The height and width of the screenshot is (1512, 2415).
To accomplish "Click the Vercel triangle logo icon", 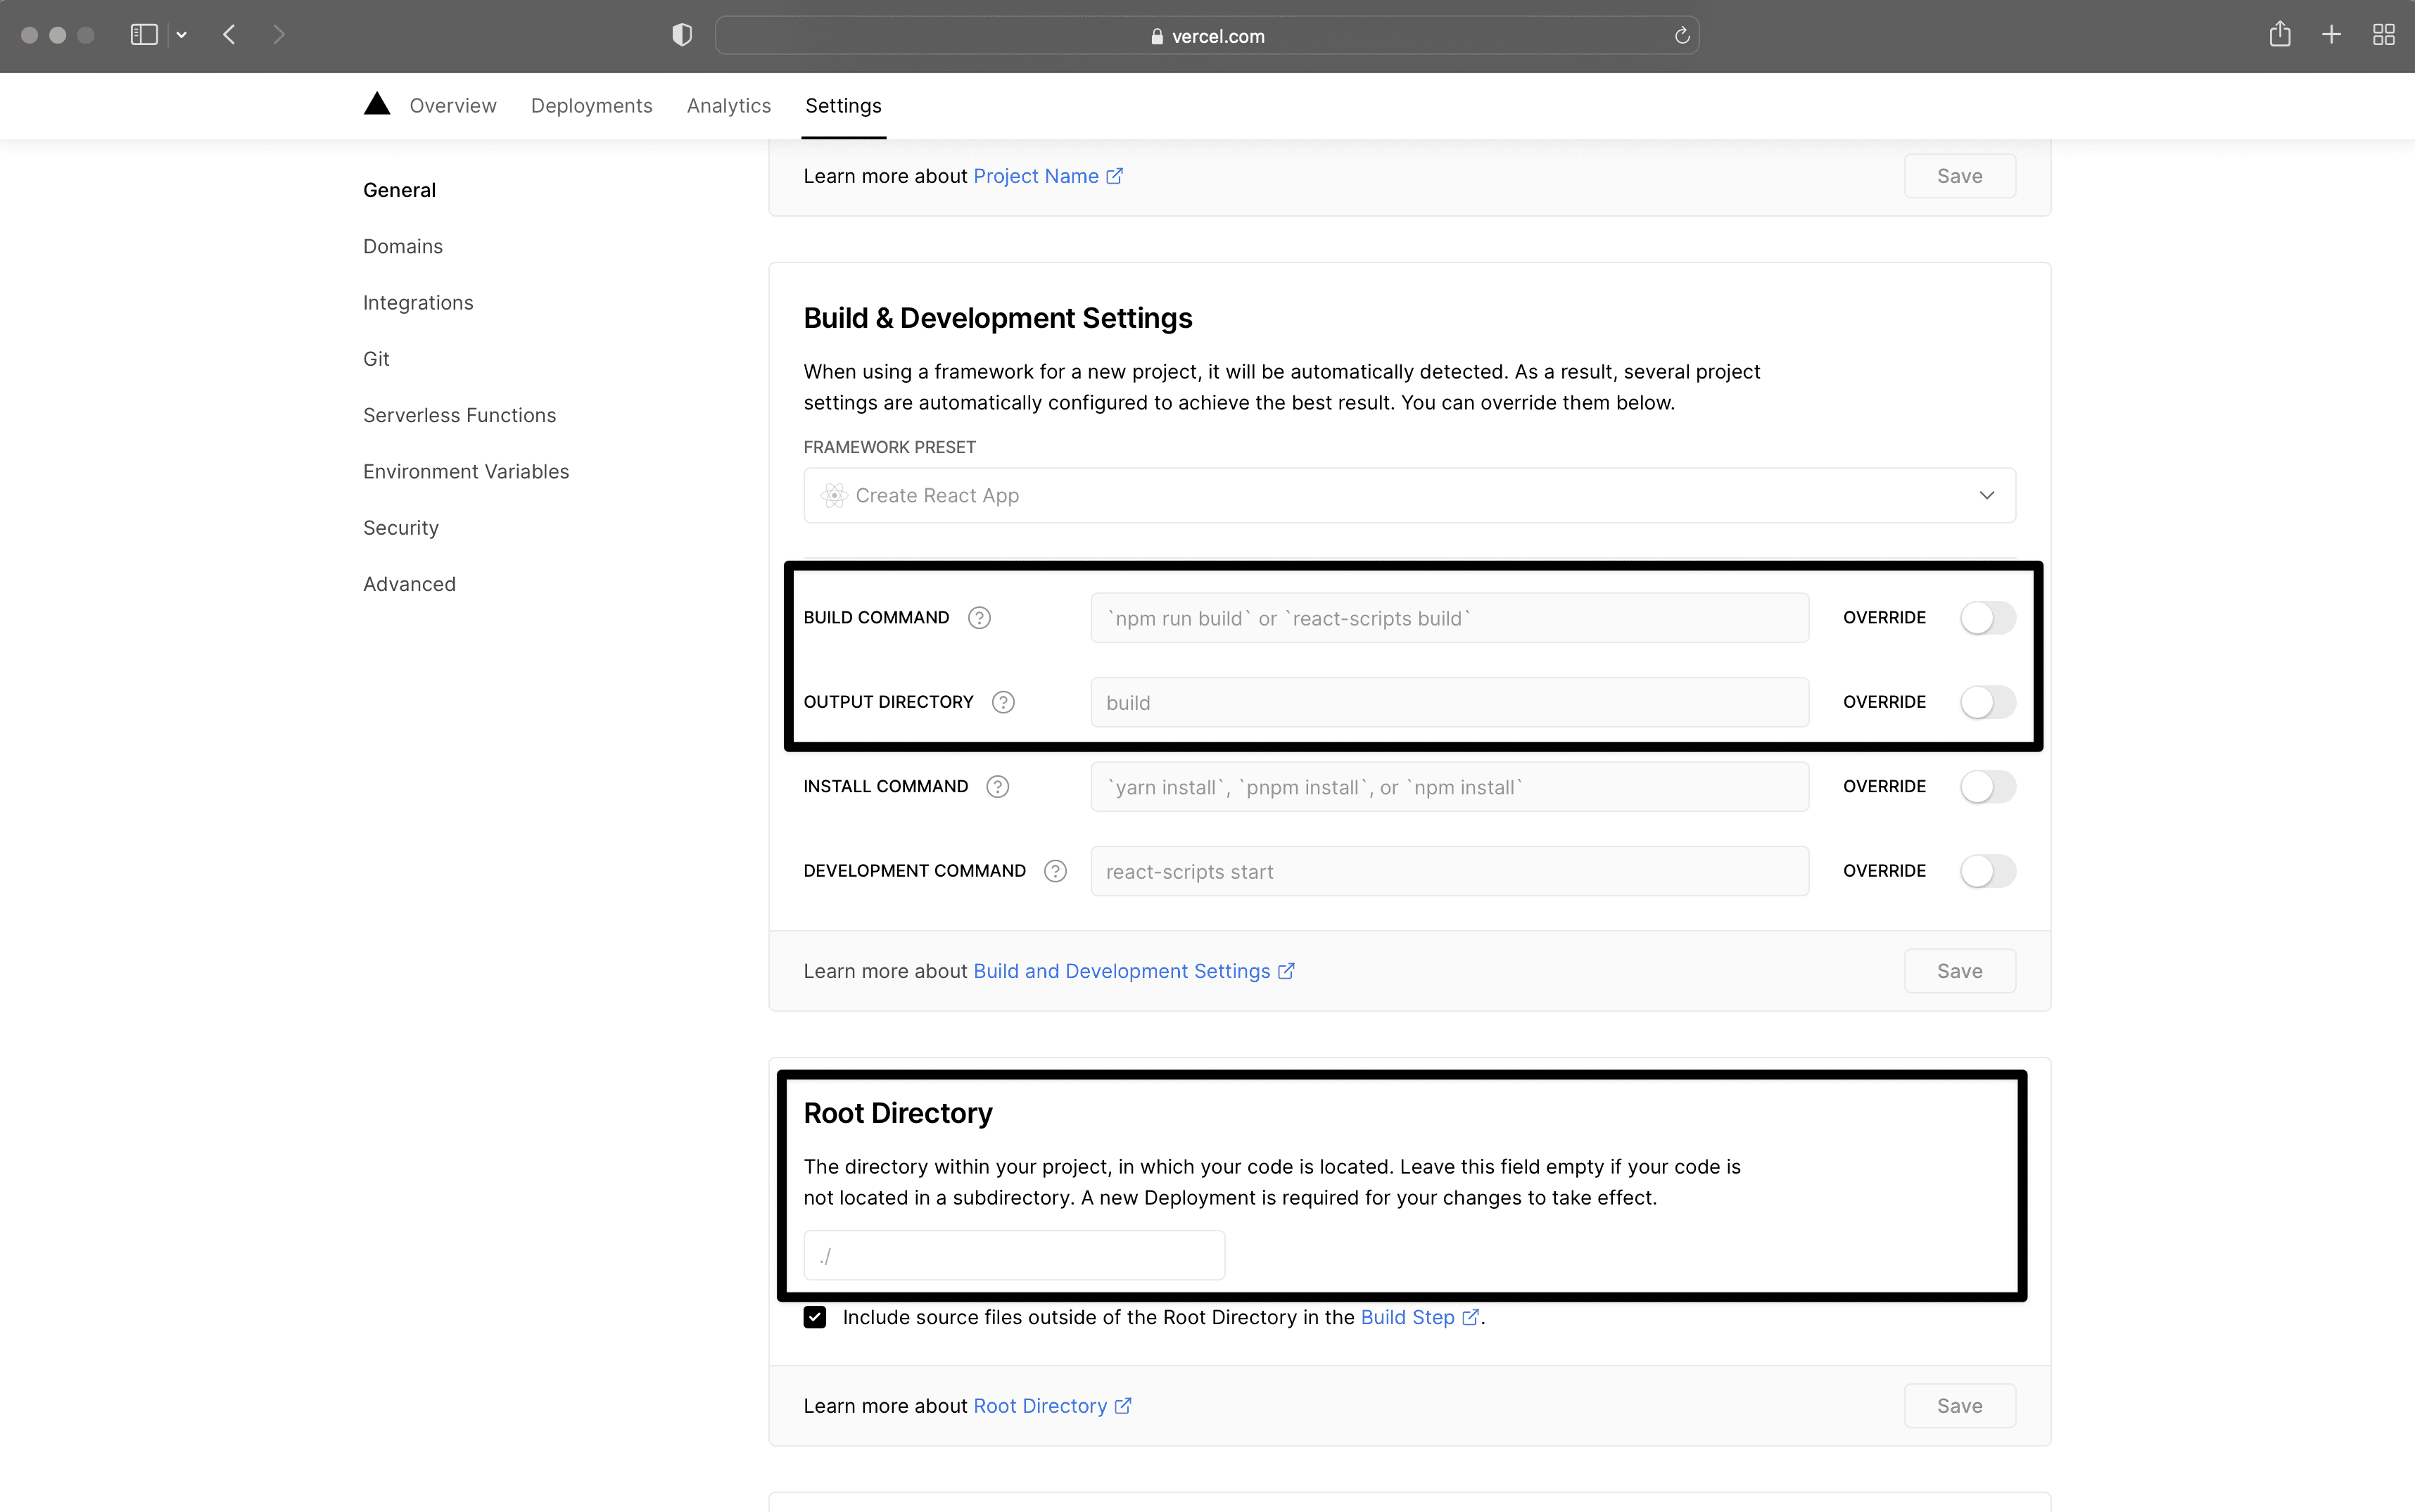I will coord(374,105).
